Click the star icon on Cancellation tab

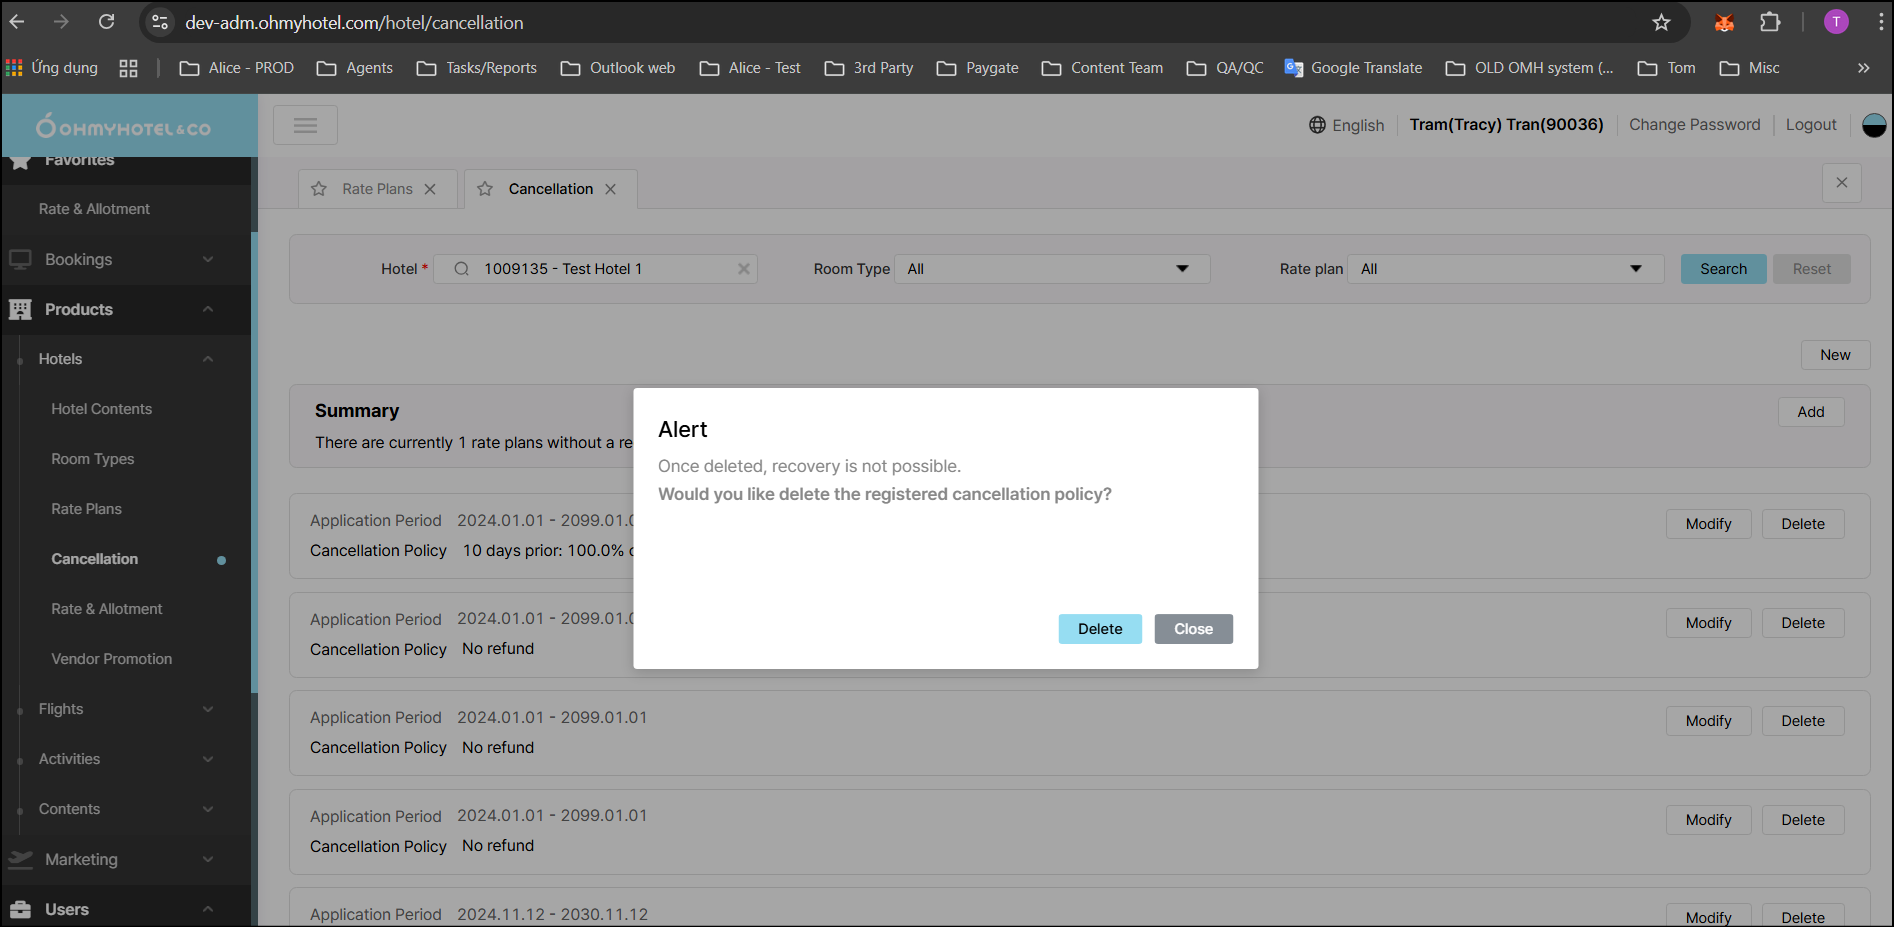click(x=485, y=189)
